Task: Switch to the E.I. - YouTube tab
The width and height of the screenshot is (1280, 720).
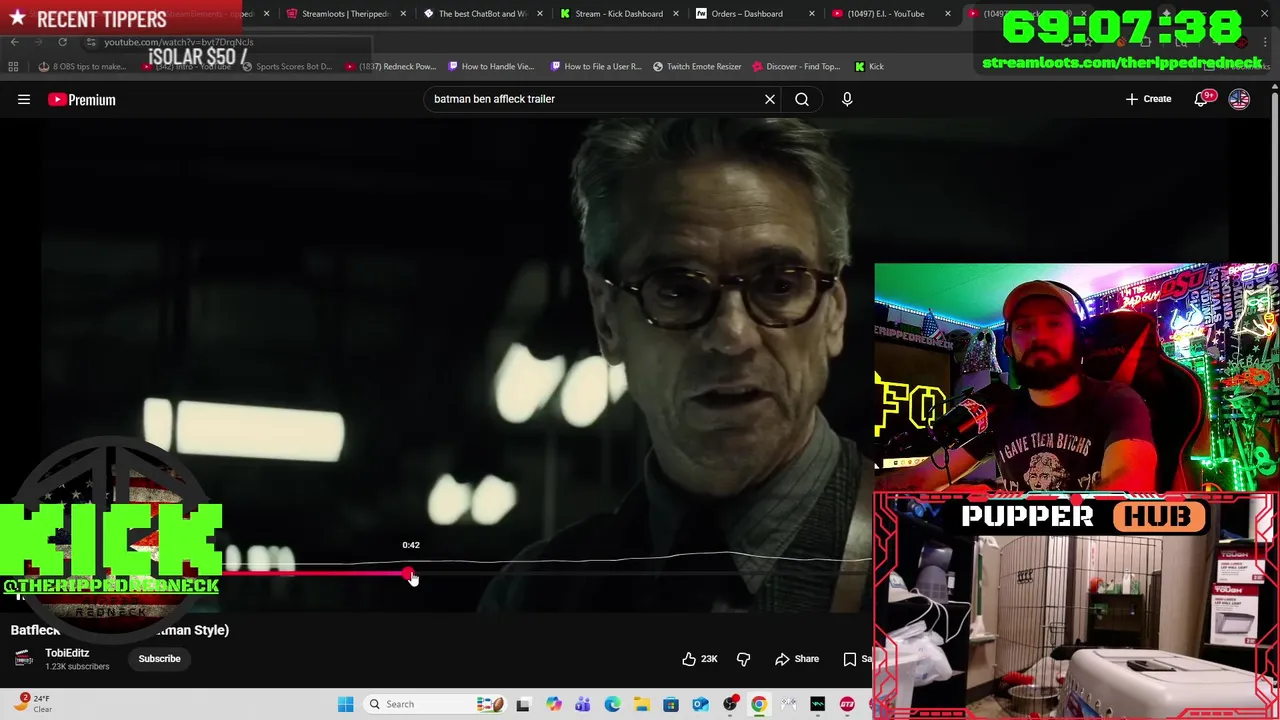Action: pyautogui.click(x=885, y=14)
